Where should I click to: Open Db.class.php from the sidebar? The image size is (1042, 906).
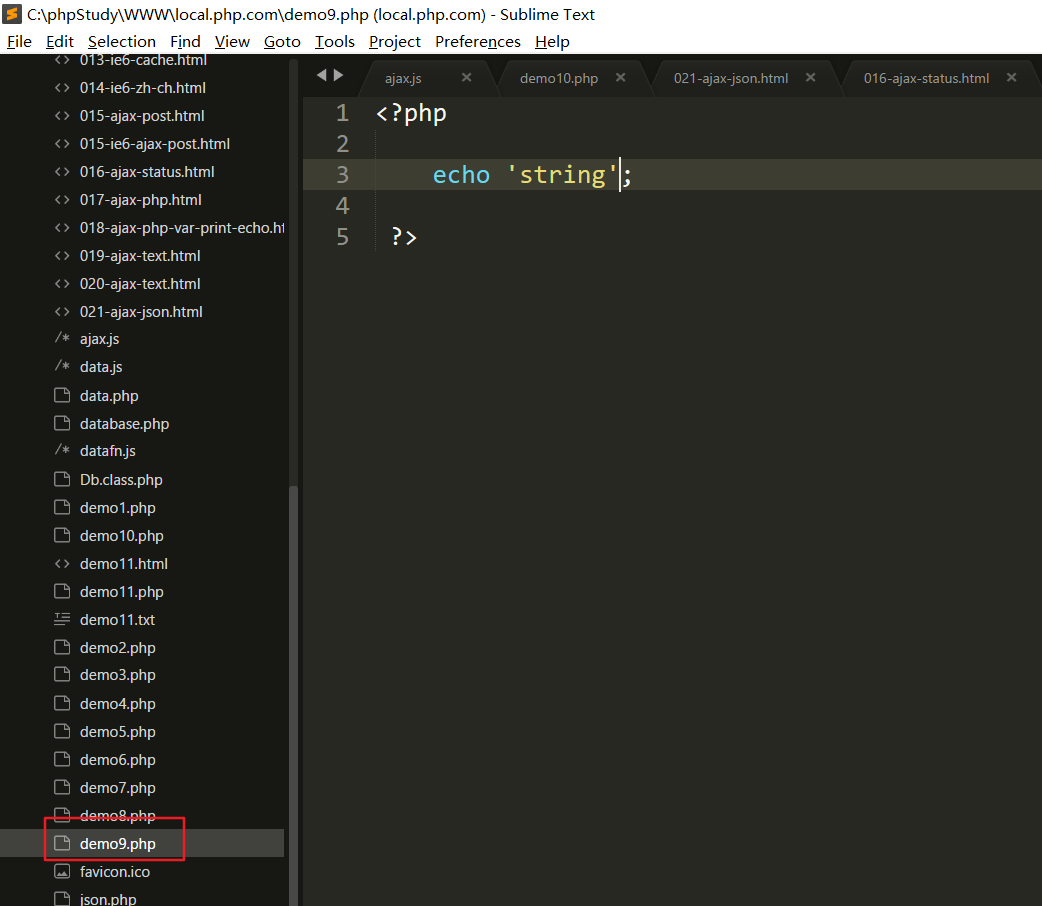[121, 480]
